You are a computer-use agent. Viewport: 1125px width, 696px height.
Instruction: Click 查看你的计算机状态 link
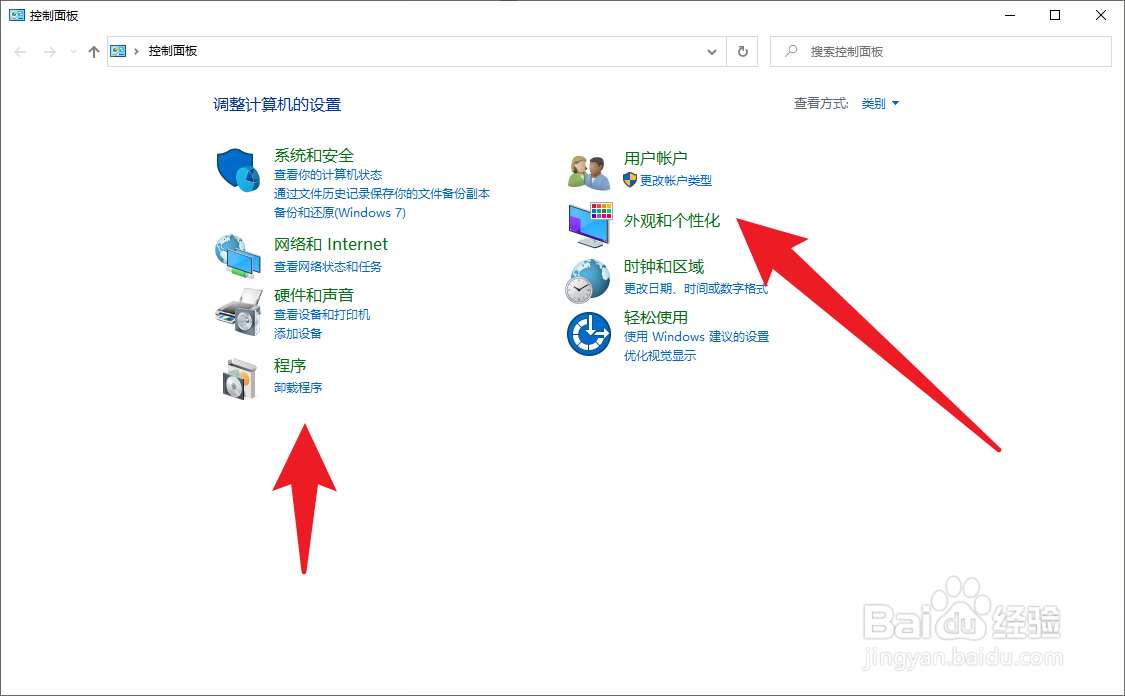[328, 174]
